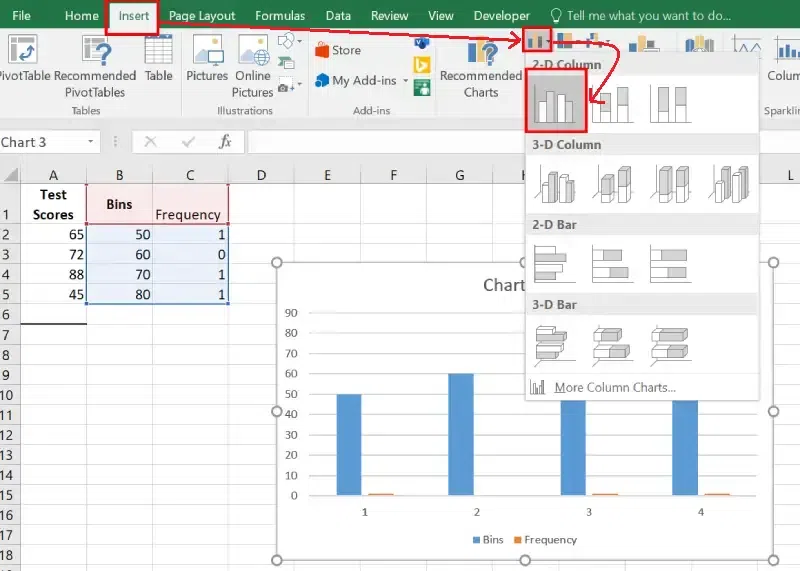Switch to the Page Layout tab
The image size is (800, 571).
(202, 16)
